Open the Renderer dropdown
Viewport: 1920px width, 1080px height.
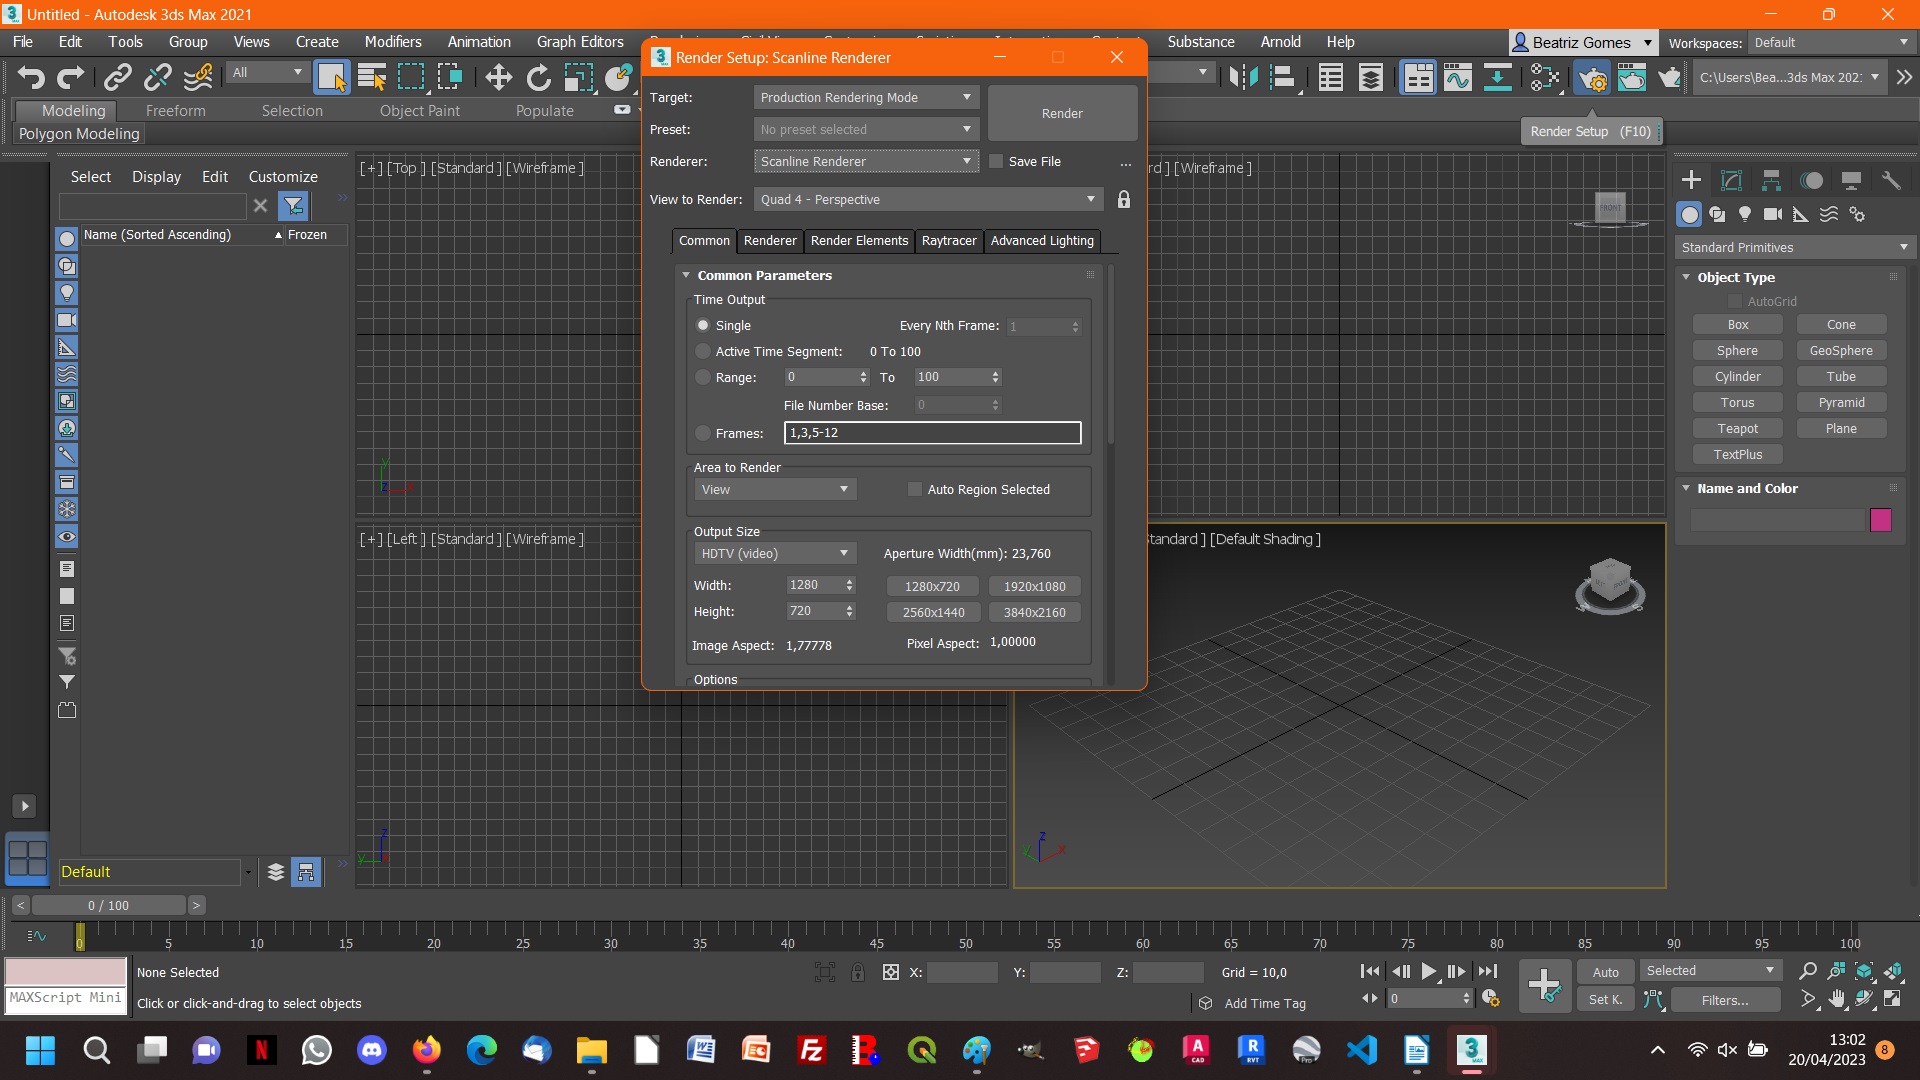tap(866, 161)
